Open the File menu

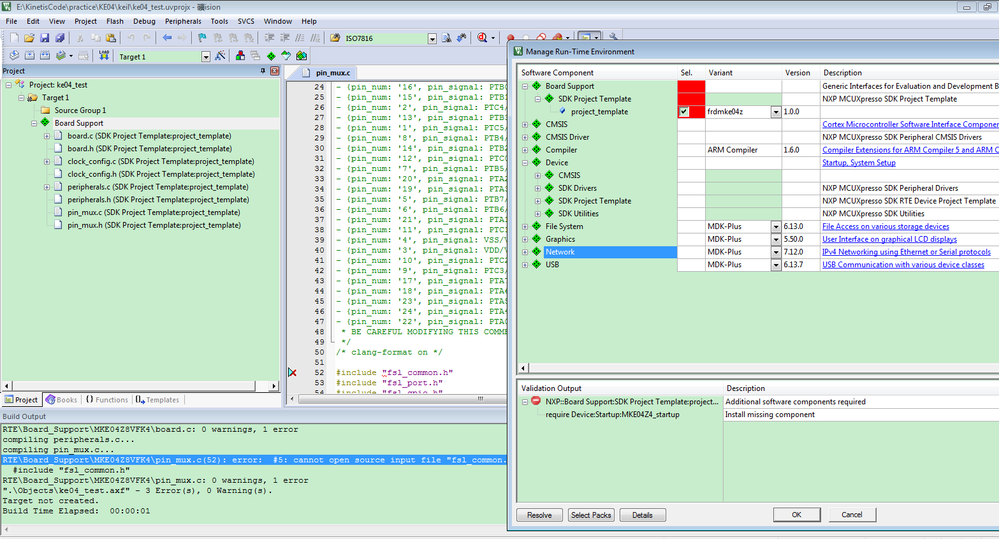[11, 21]
